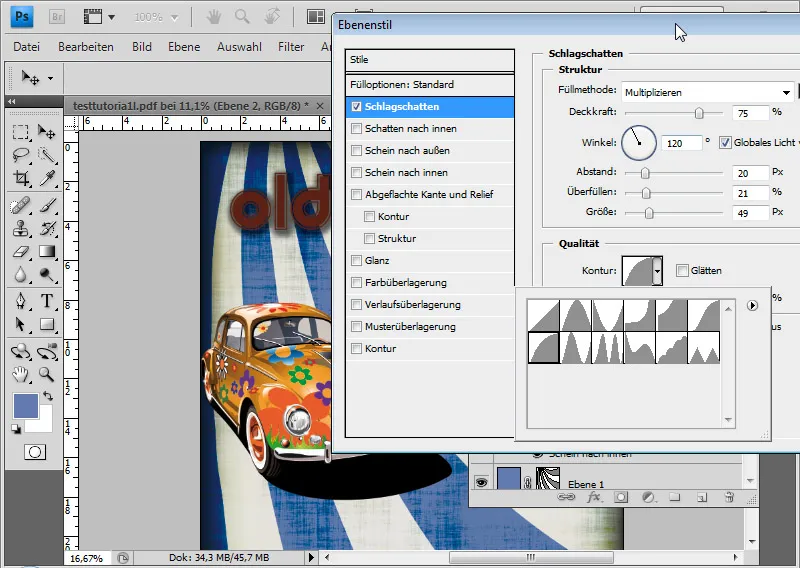Toggle Quick Mask mode
Screen dimensions: 800x568
pyautogui.click(x=35, y=452)
